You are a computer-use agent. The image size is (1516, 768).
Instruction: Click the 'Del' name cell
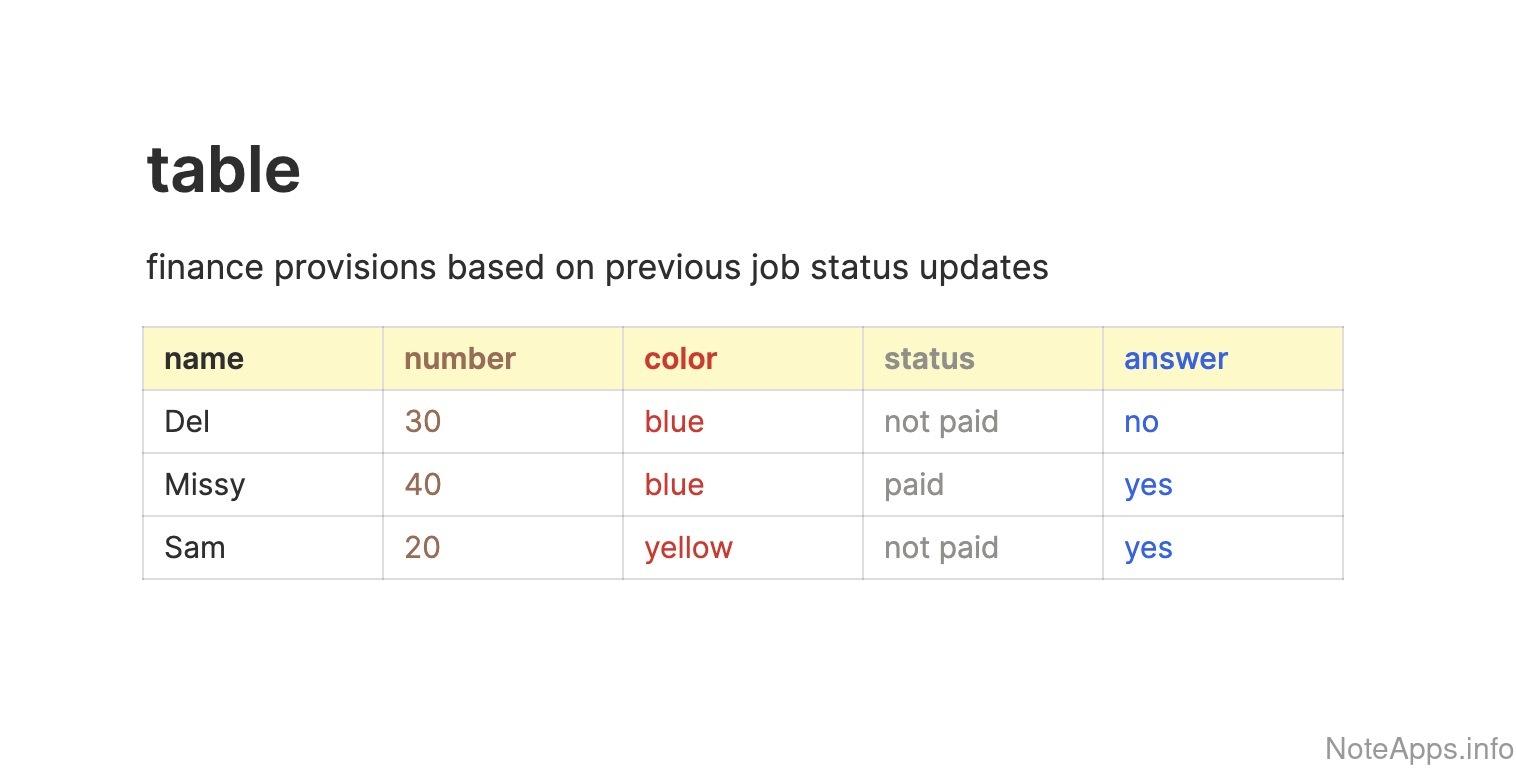(x=187, y=422)
